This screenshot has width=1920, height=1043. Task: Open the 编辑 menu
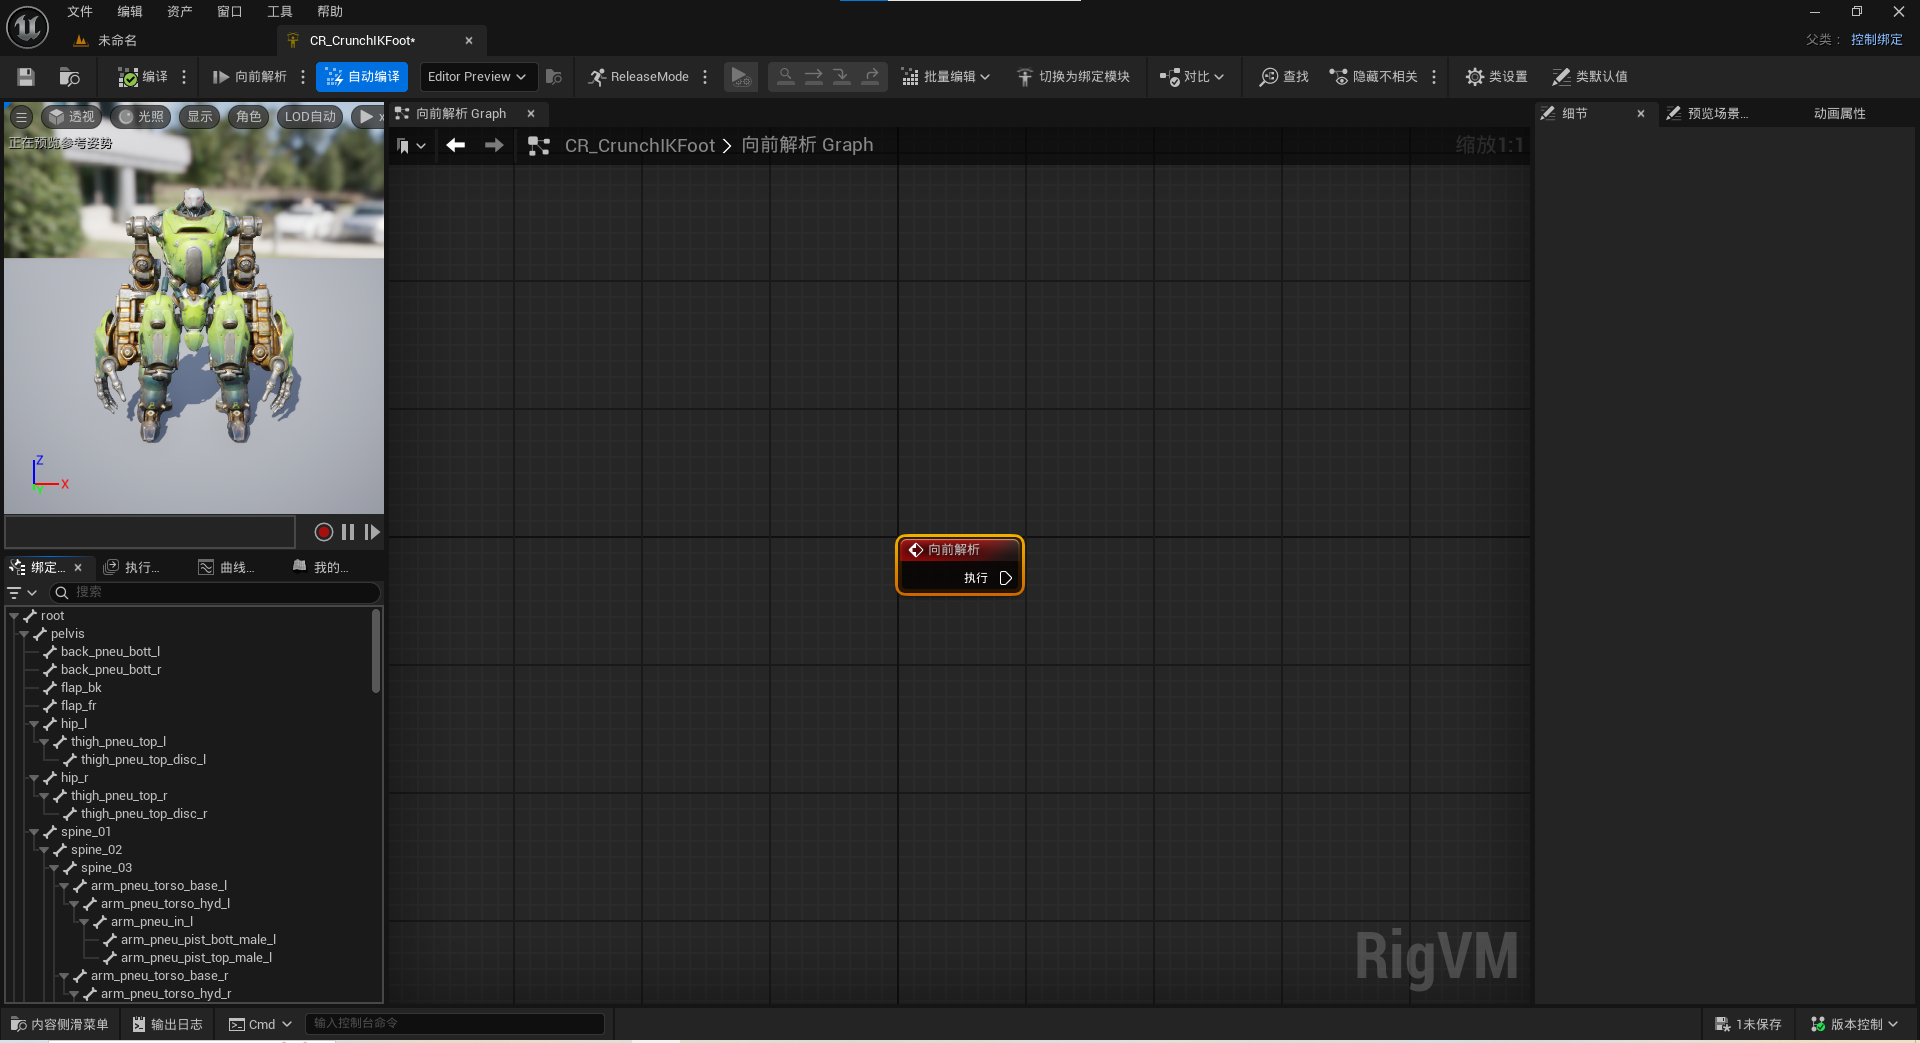pos(130,12)
